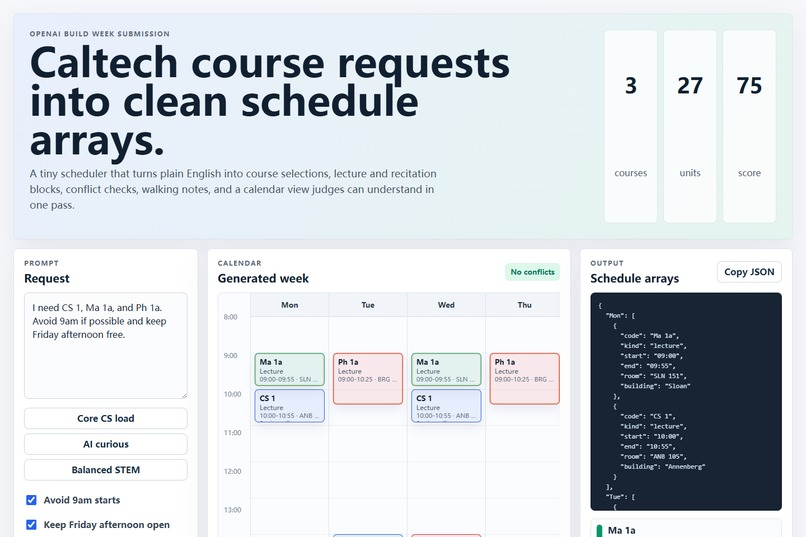Select the Core CS load preset

(106, 418)
